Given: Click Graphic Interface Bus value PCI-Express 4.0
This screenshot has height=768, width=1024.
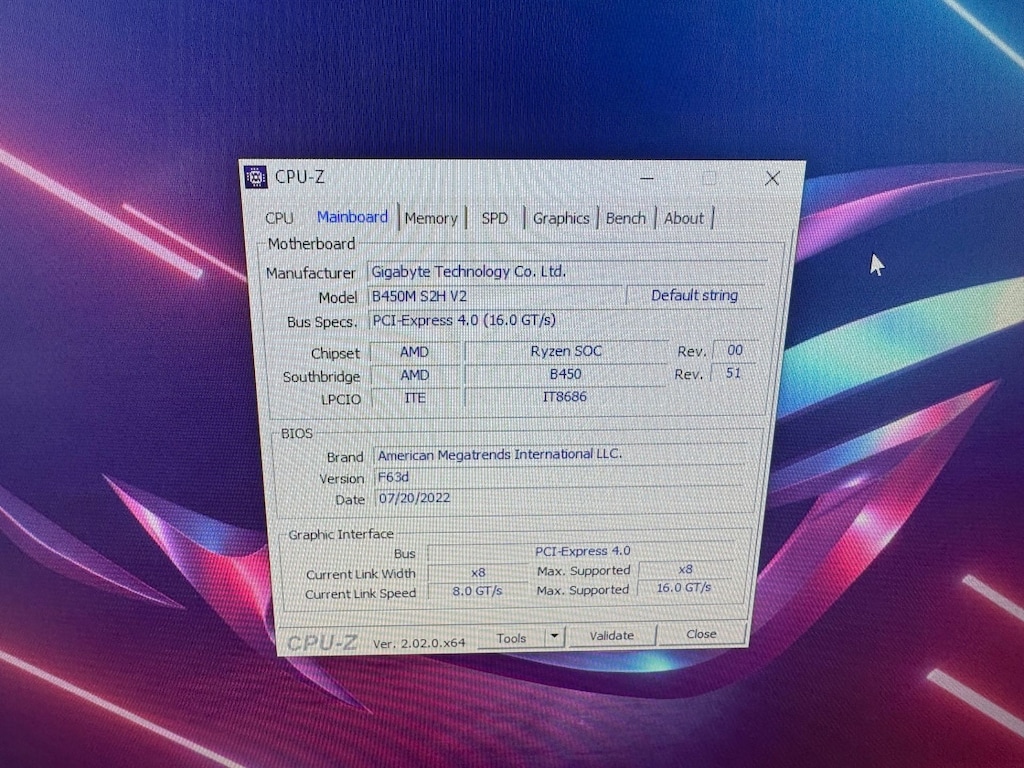Looking at the screenshot, I should point(583,551).
